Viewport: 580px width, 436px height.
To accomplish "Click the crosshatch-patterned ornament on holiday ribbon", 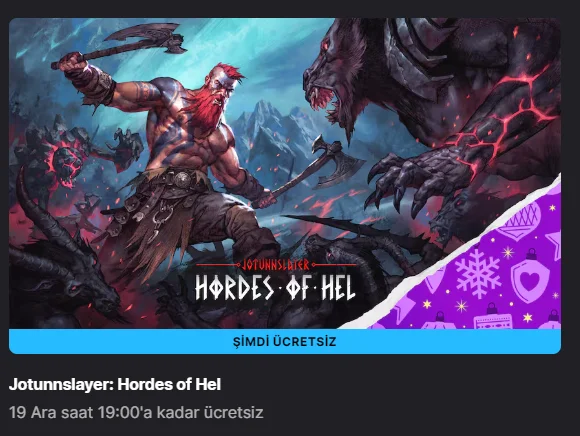I will (519, 221).
